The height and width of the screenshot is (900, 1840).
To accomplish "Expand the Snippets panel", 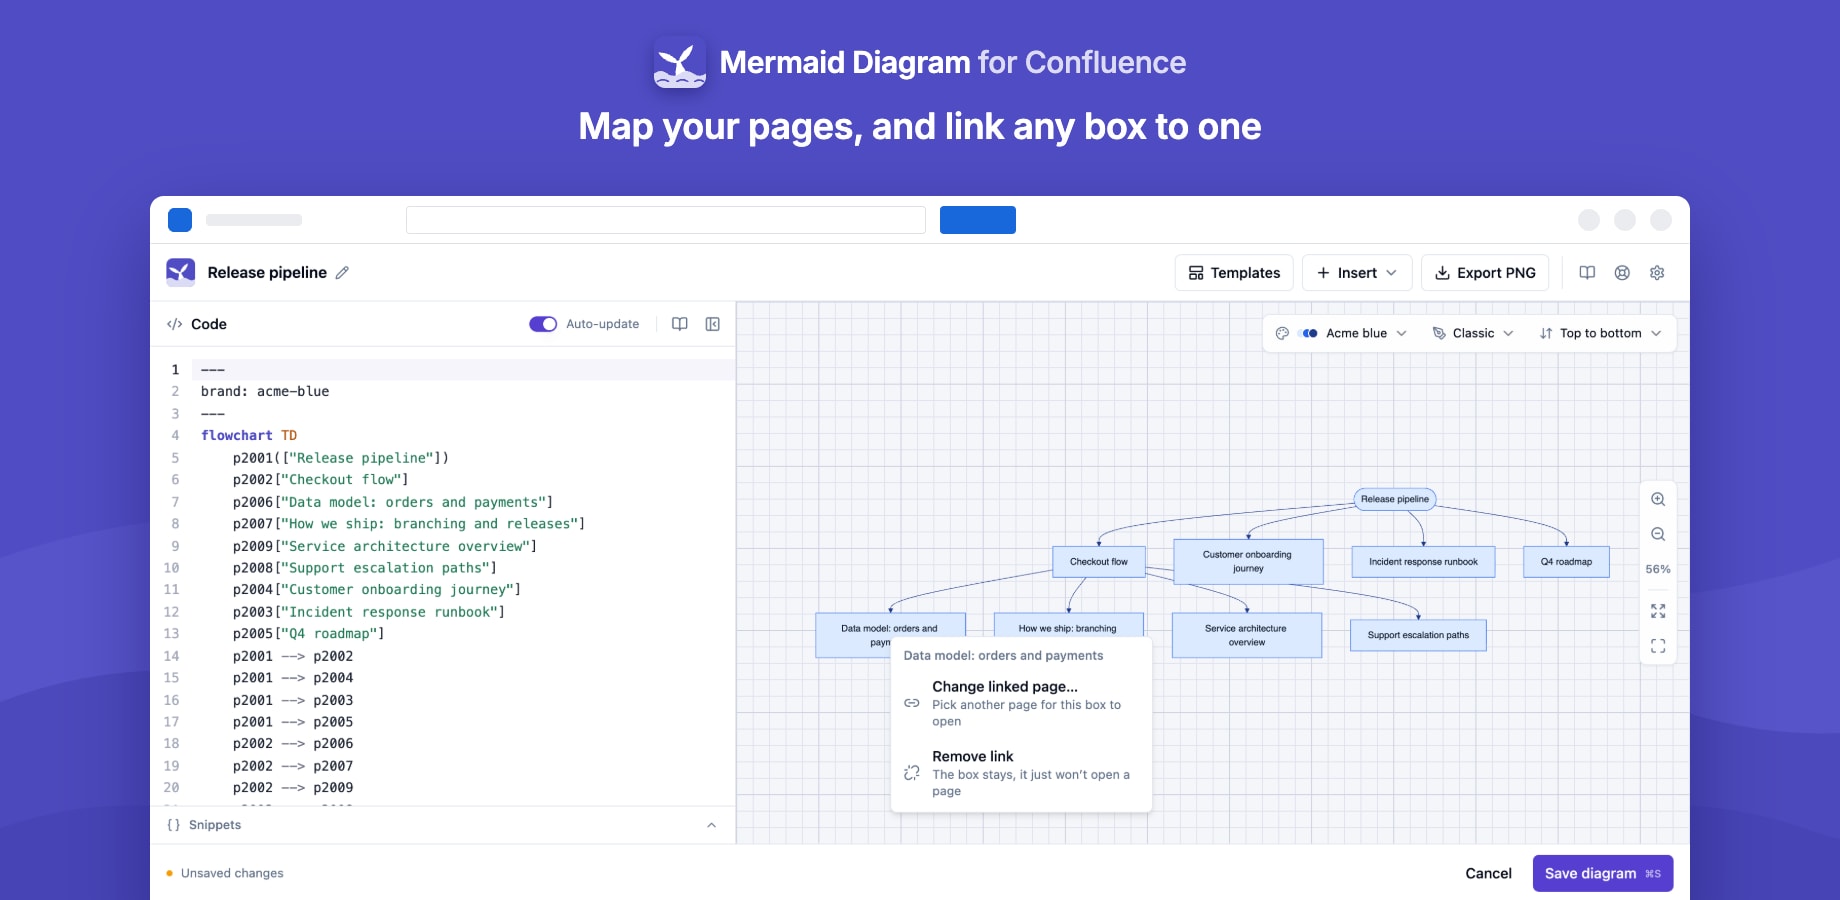I will coord(443,825).
